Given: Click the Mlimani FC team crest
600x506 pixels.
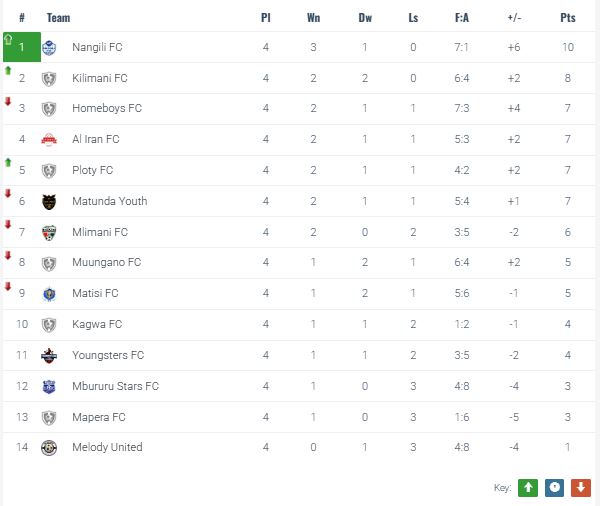Looking at the screenshot, I should pos(49,232).
